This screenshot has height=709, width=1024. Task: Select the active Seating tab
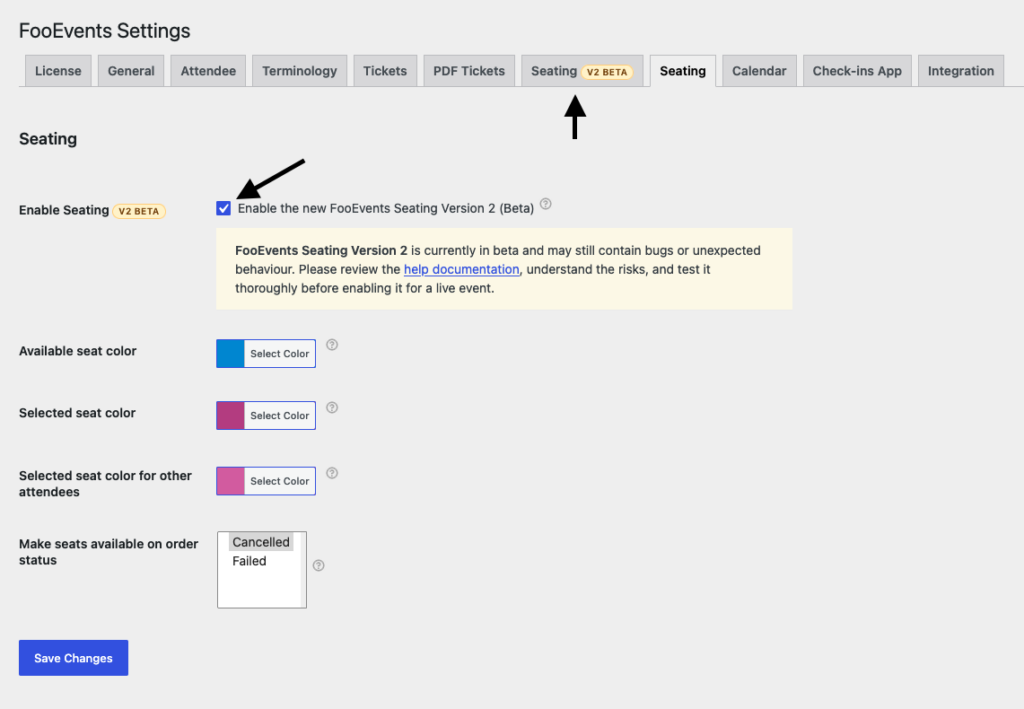tap(682, 71)
